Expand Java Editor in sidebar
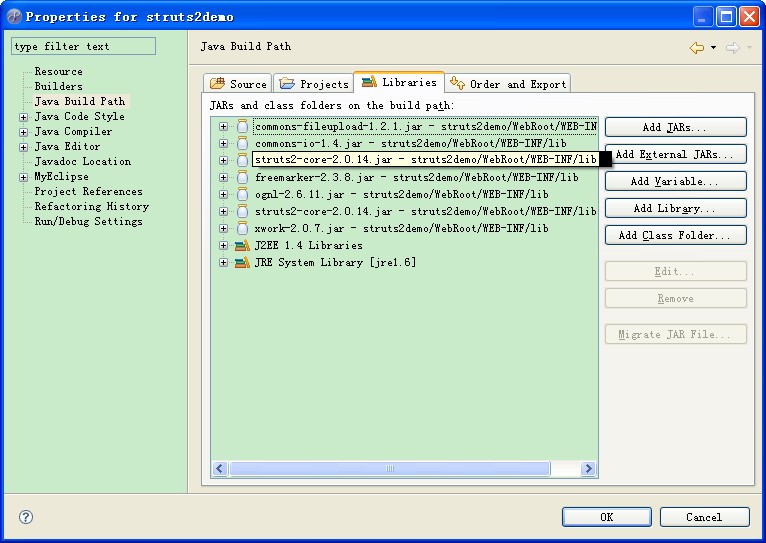 coord(23,147)
